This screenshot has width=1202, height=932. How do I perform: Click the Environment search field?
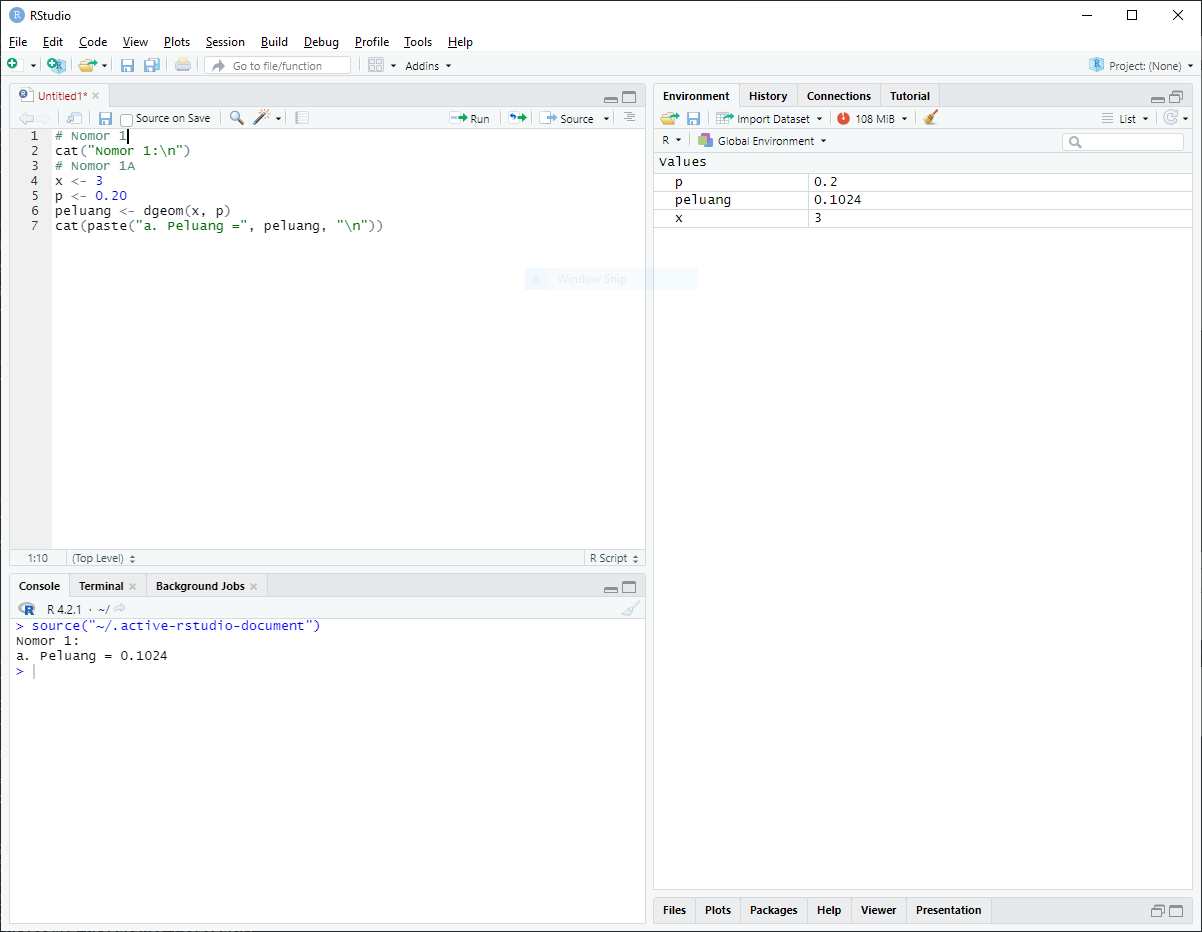[1123, 142]
